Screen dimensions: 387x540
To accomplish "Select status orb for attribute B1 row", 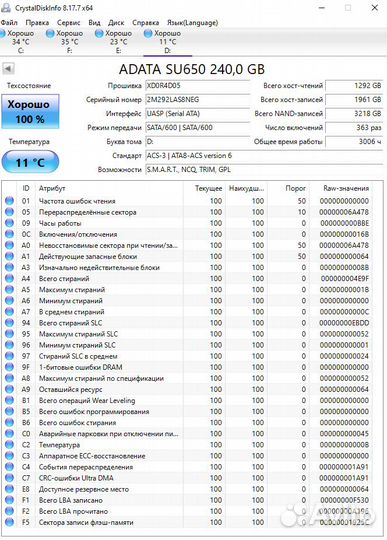I will [x=9, y=400].
